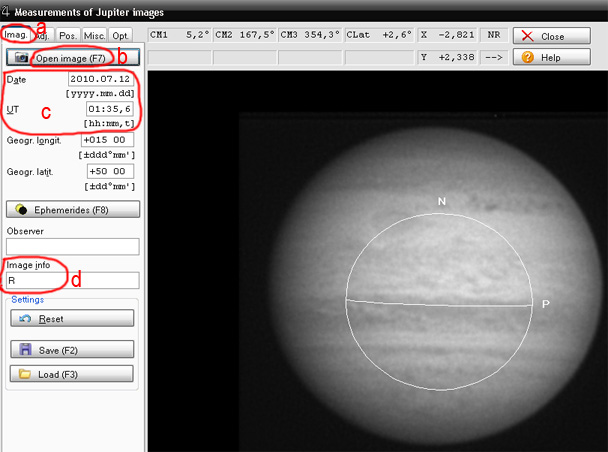
Task: Load settings using the folder button
Action: point(72,374)
